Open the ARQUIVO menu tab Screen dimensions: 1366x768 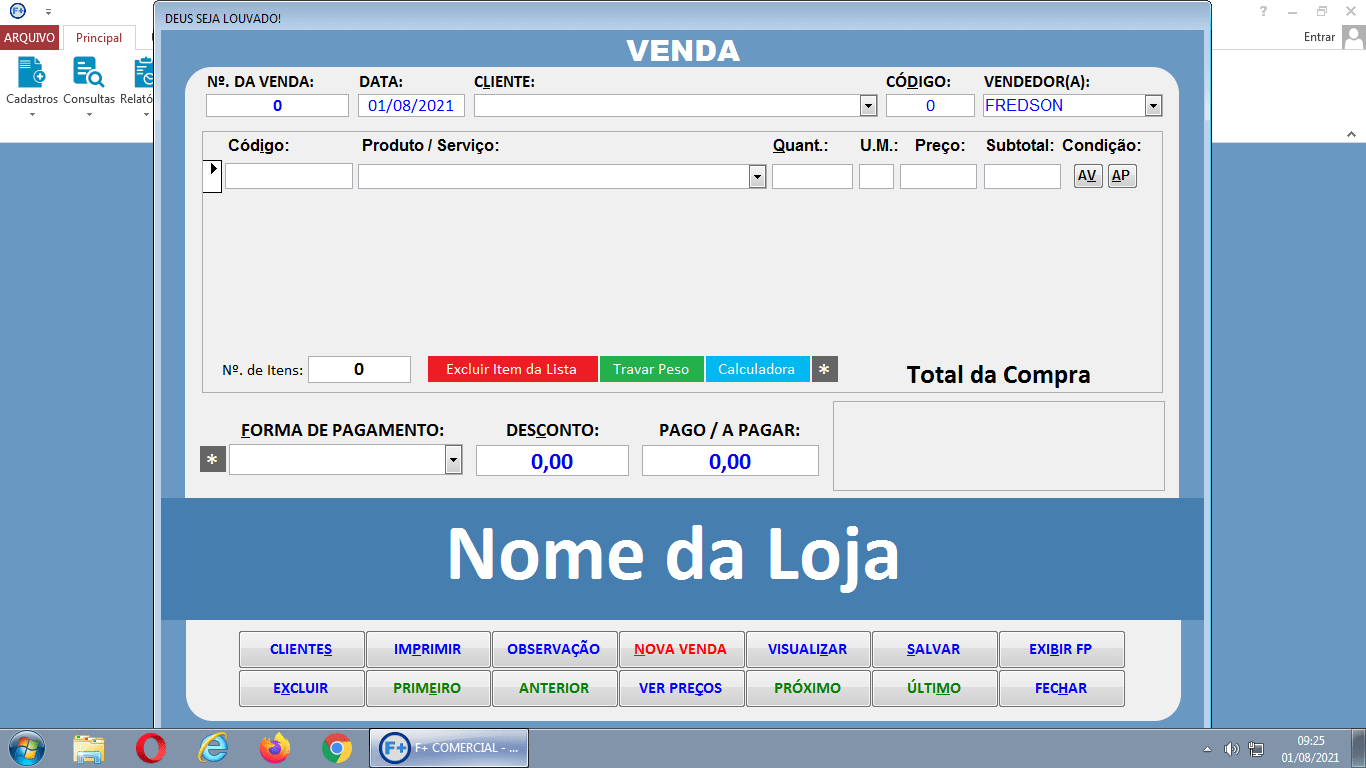click(x=30, y=38)
